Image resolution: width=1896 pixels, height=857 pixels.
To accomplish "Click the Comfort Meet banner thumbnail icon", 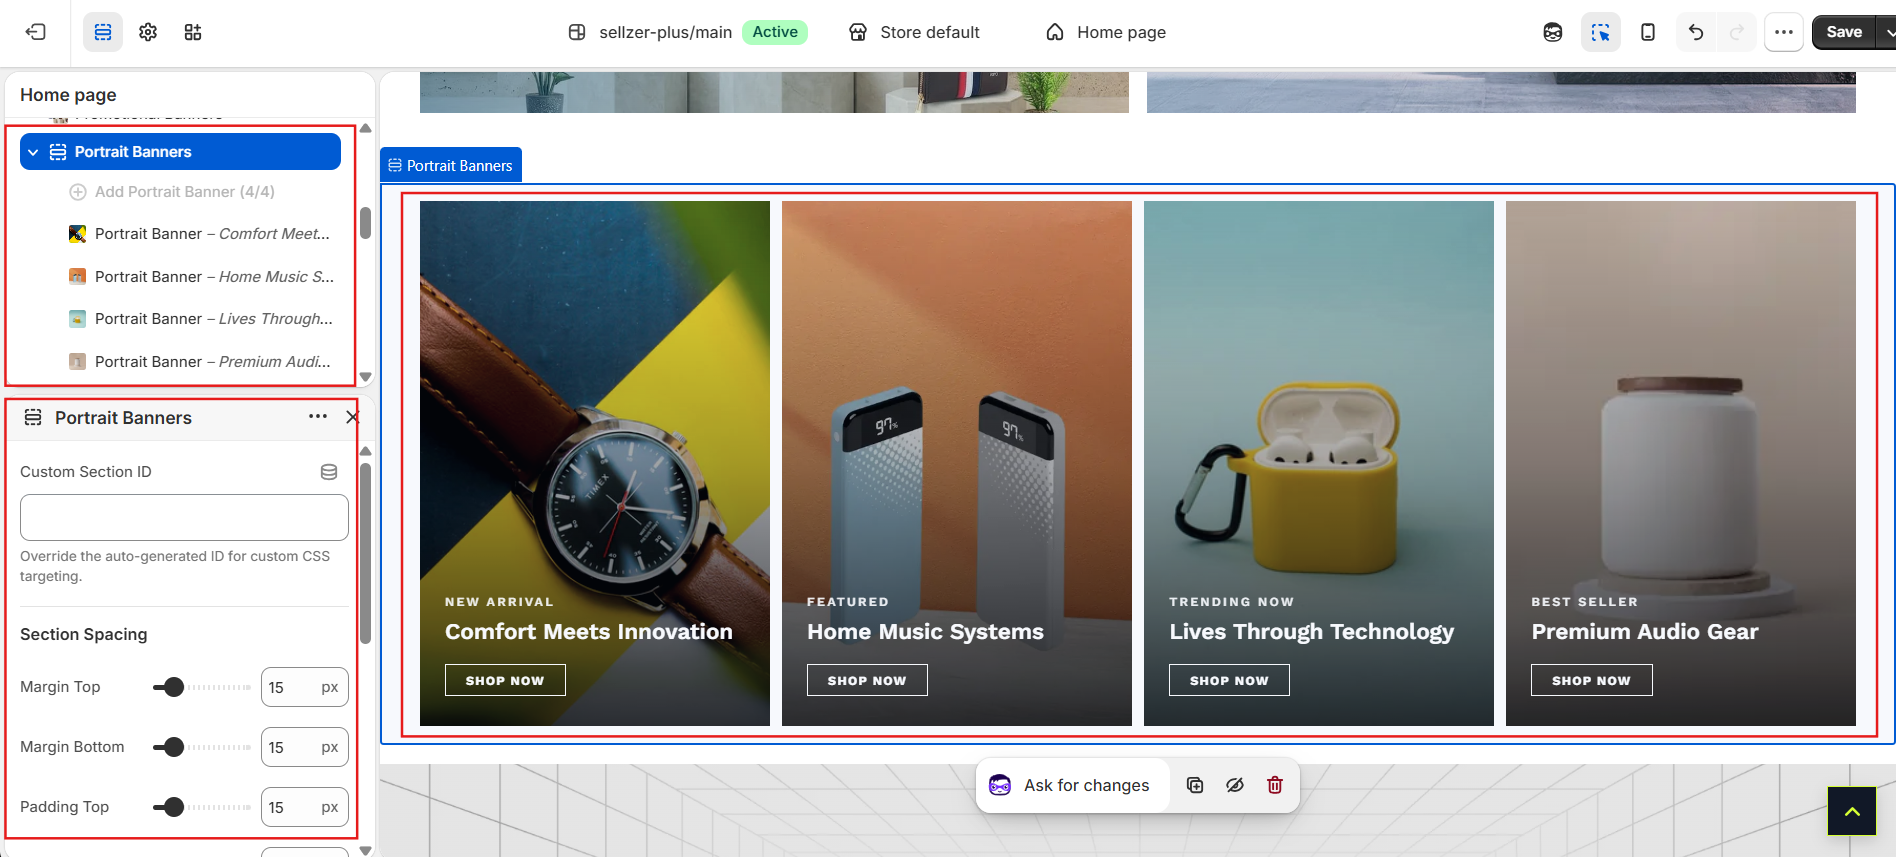I will [x=77, y=234].
